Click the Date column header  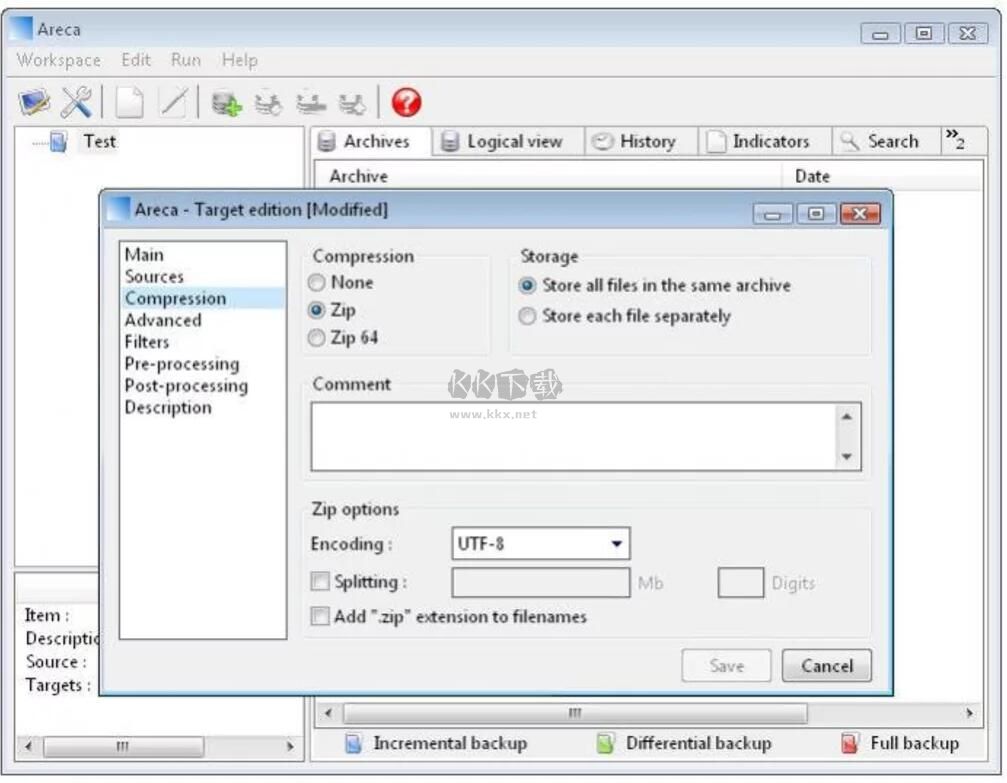882,176
